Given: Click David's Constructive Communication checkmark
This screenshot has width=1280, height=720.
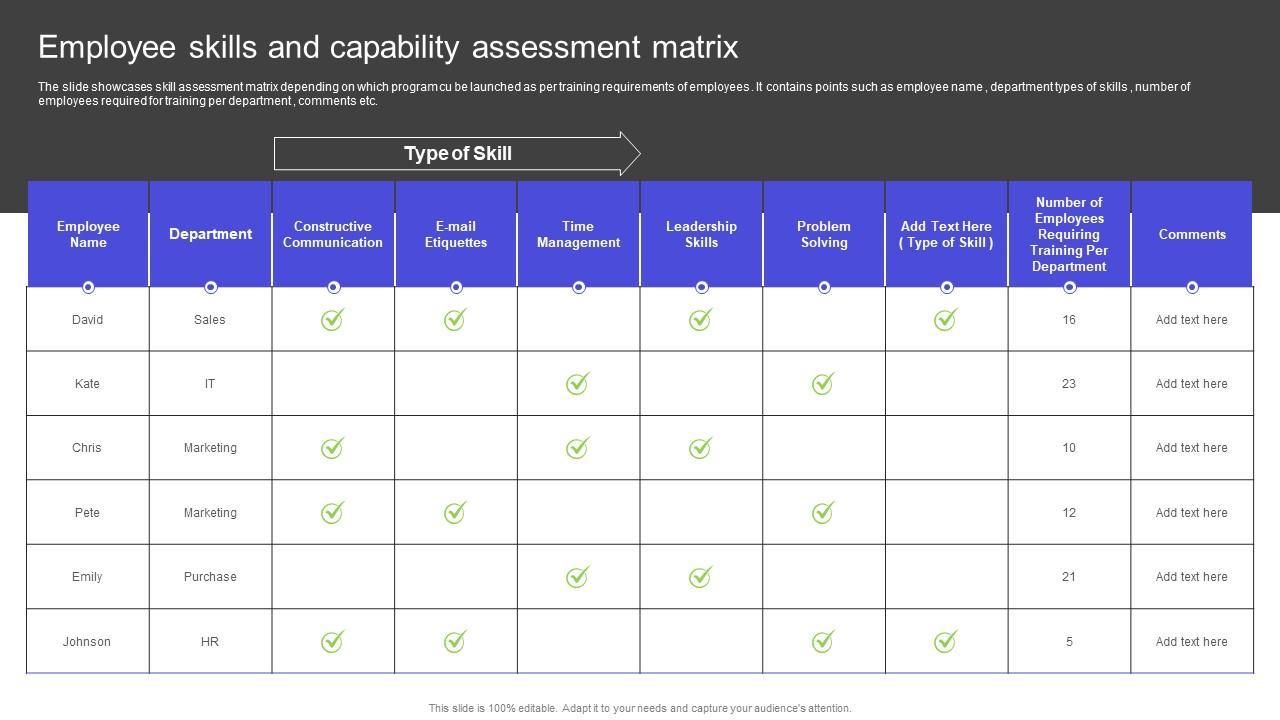Looking at the screenshot, I should tap(332, 319).
